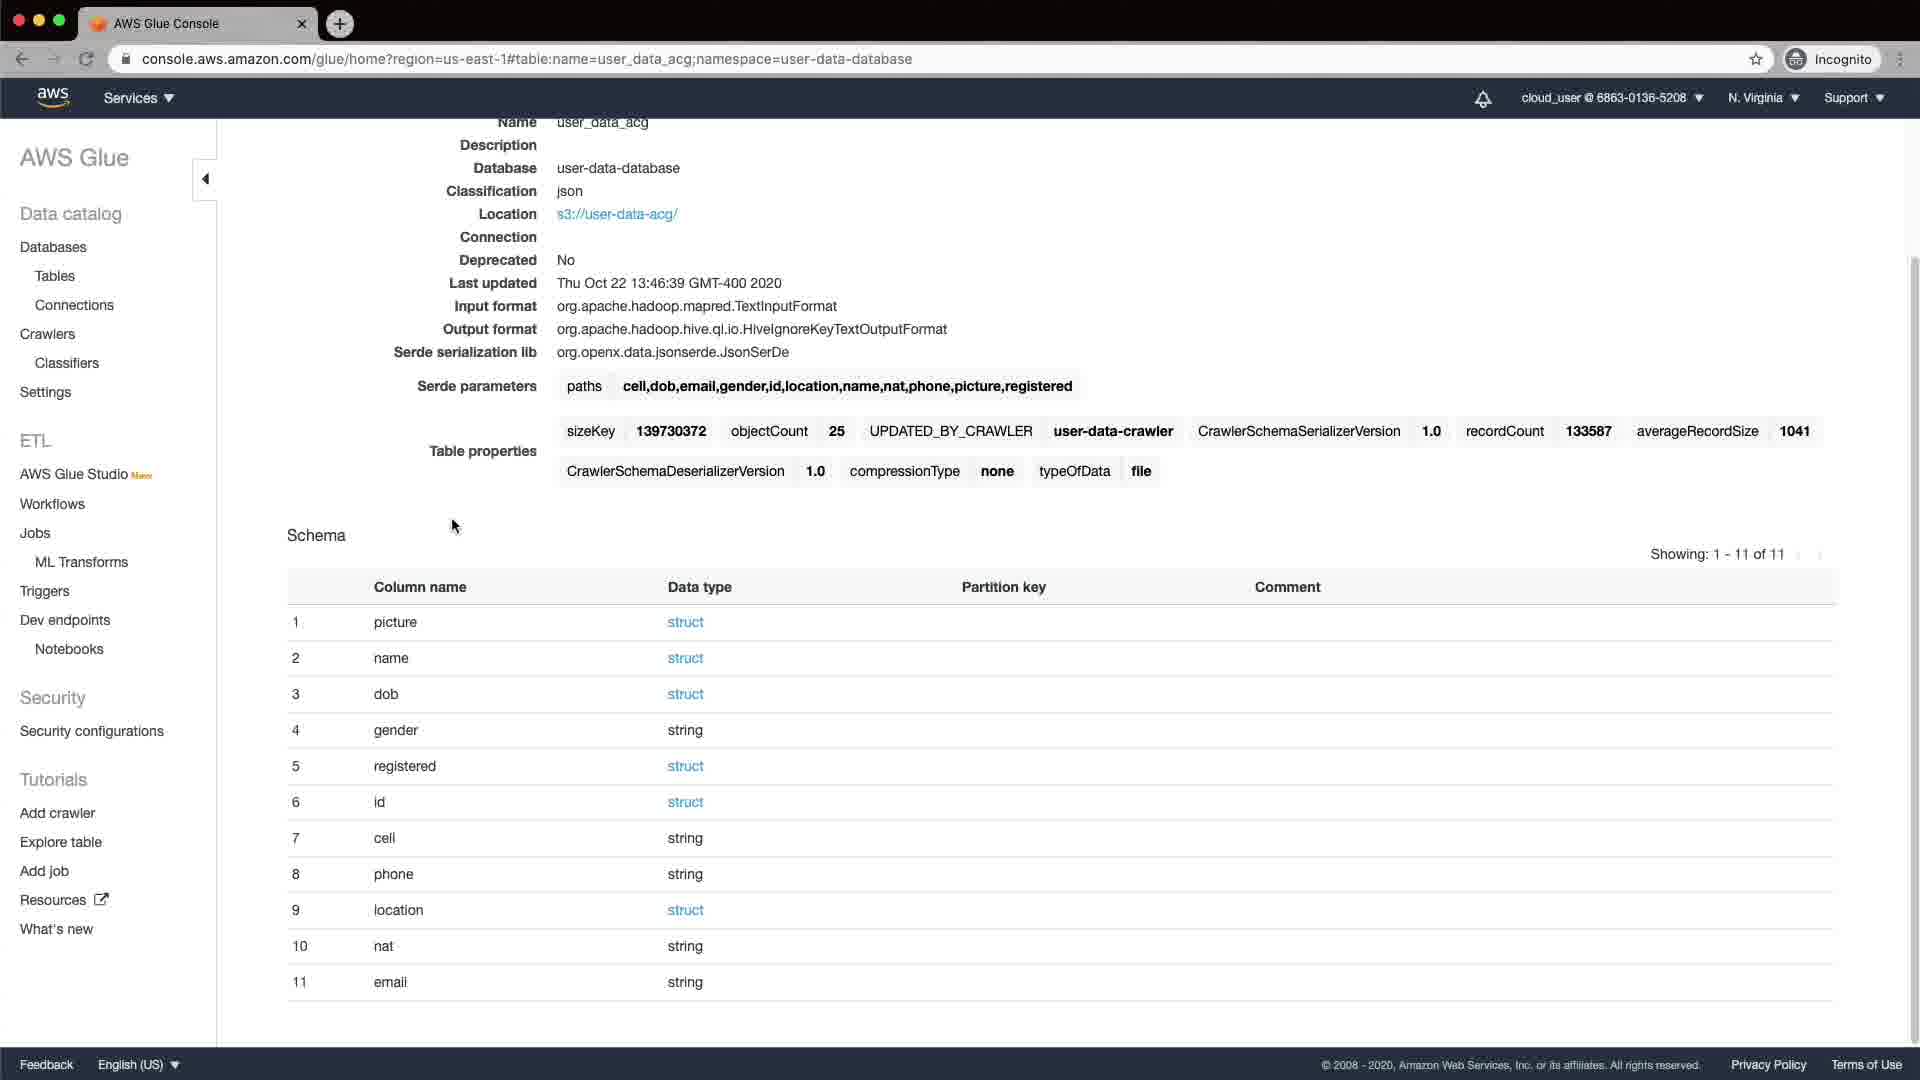
Task: Open the notifications bell icon
Action: (x=1483, y=98)
